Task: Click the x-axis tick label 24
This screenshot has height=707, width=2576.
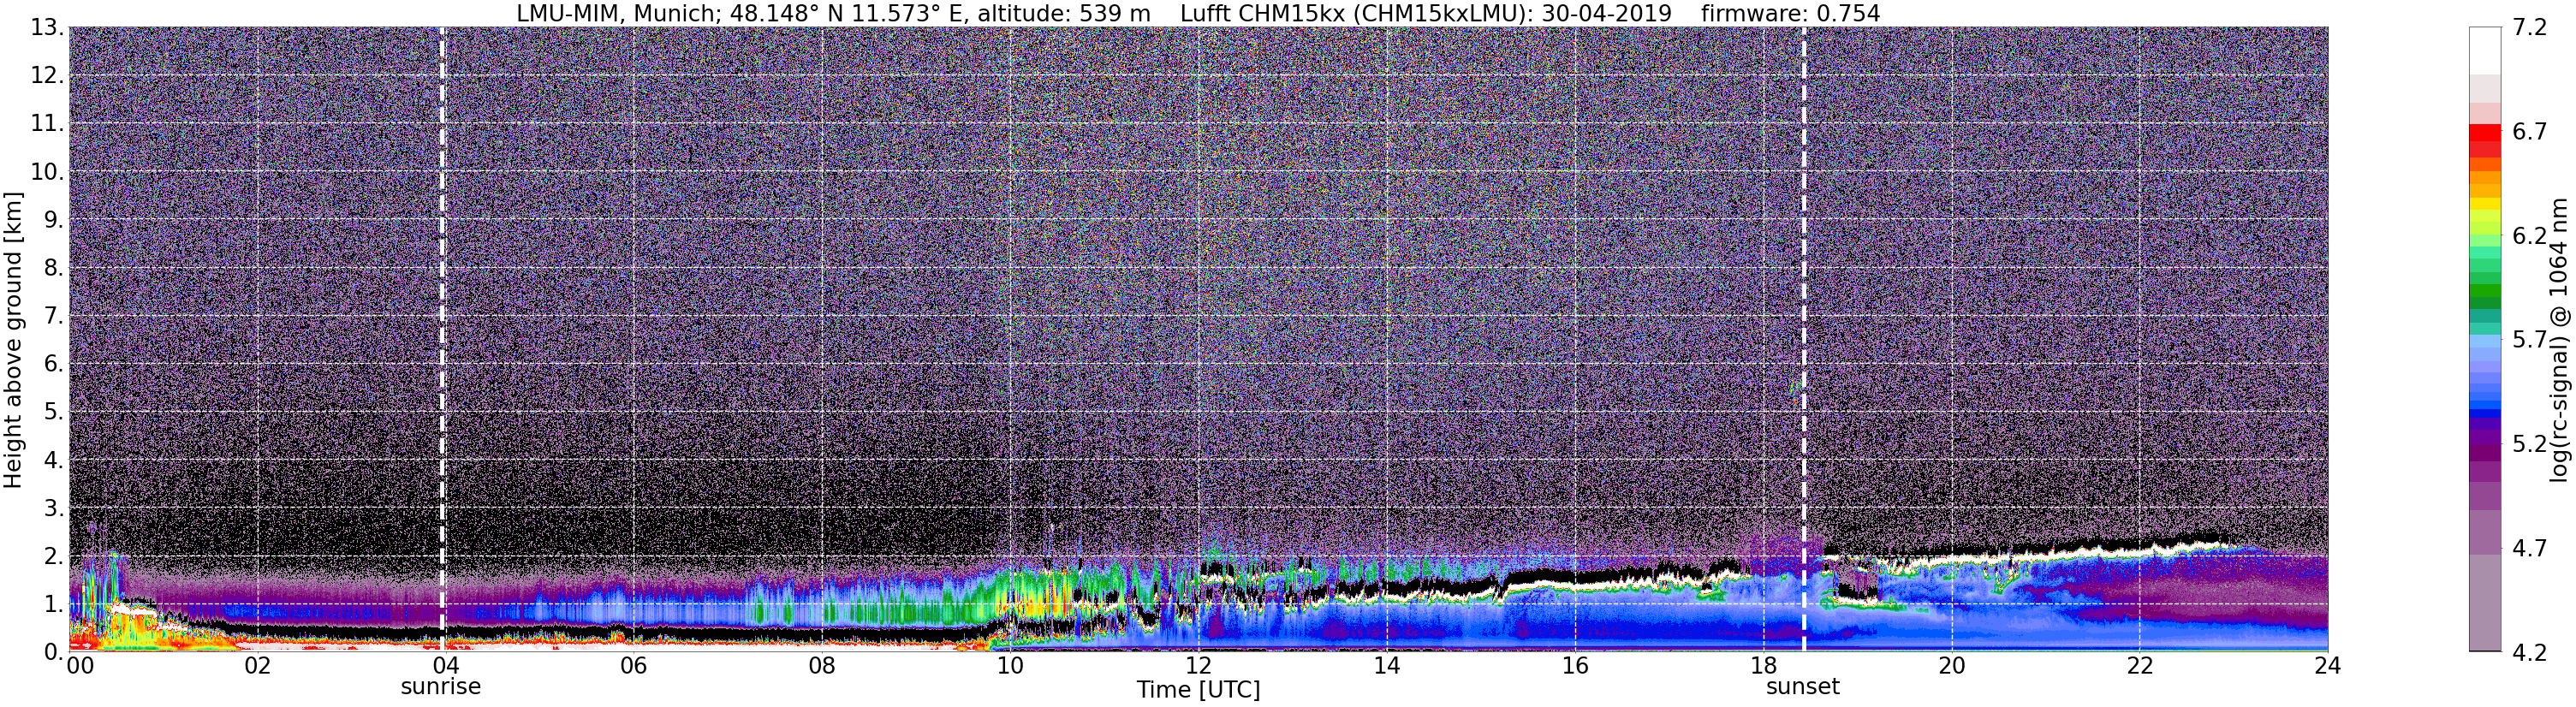Action: point(2327,667)
